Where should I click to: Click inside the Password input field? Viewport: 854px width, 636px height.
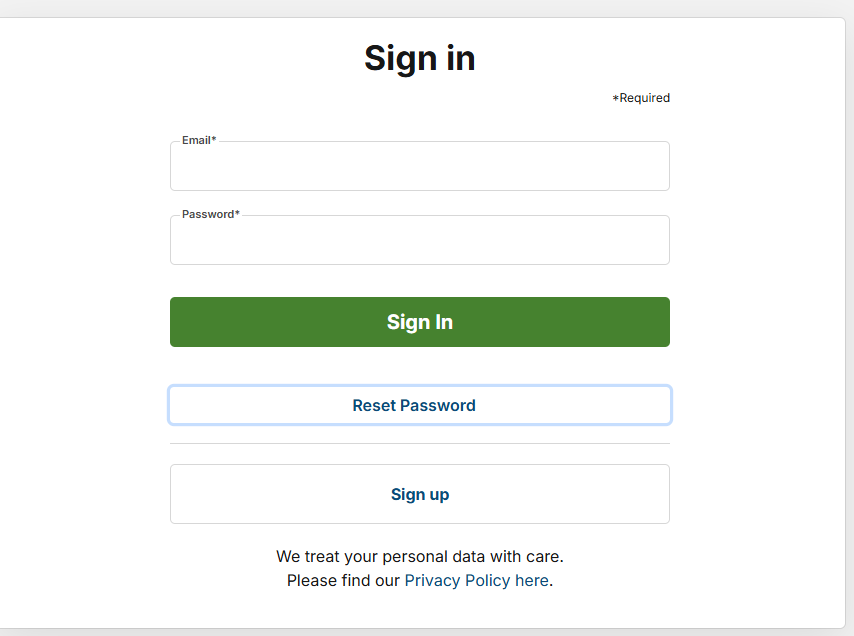420,240
